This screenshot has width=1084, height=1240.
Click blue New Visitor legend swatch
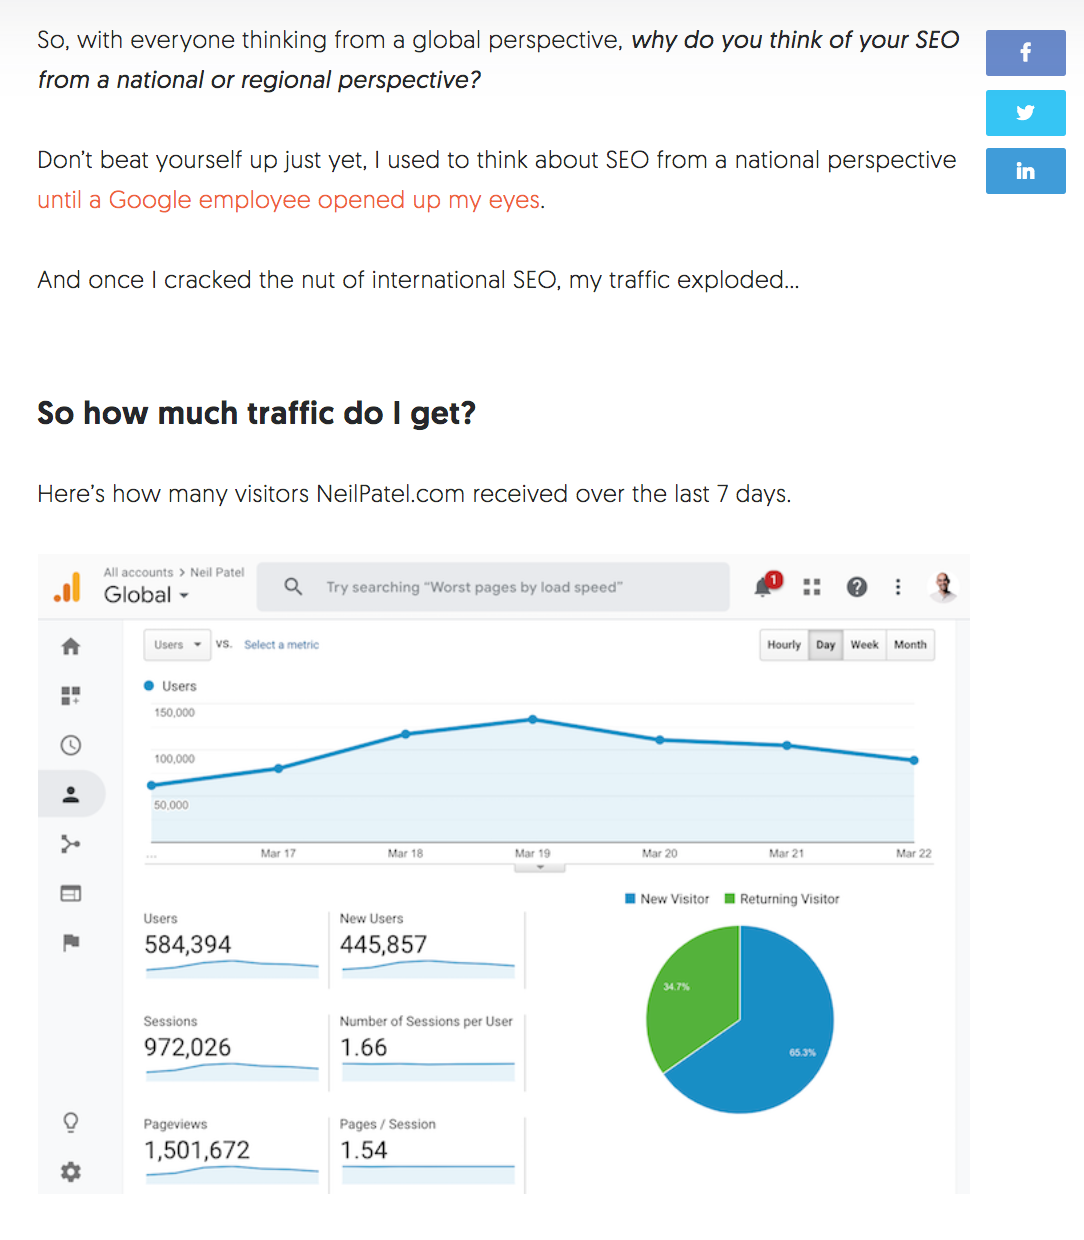click(630, 899)
